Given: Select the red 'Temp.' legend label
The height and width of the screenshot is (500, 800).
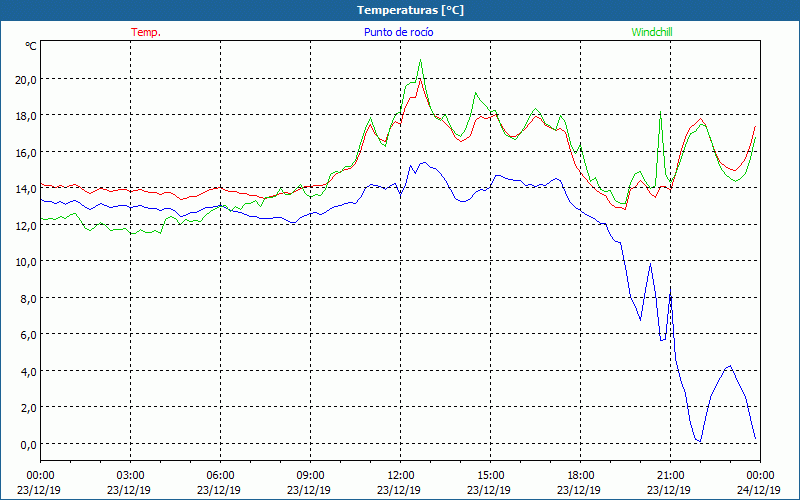Looking at the screenshot, I should 146,32.
